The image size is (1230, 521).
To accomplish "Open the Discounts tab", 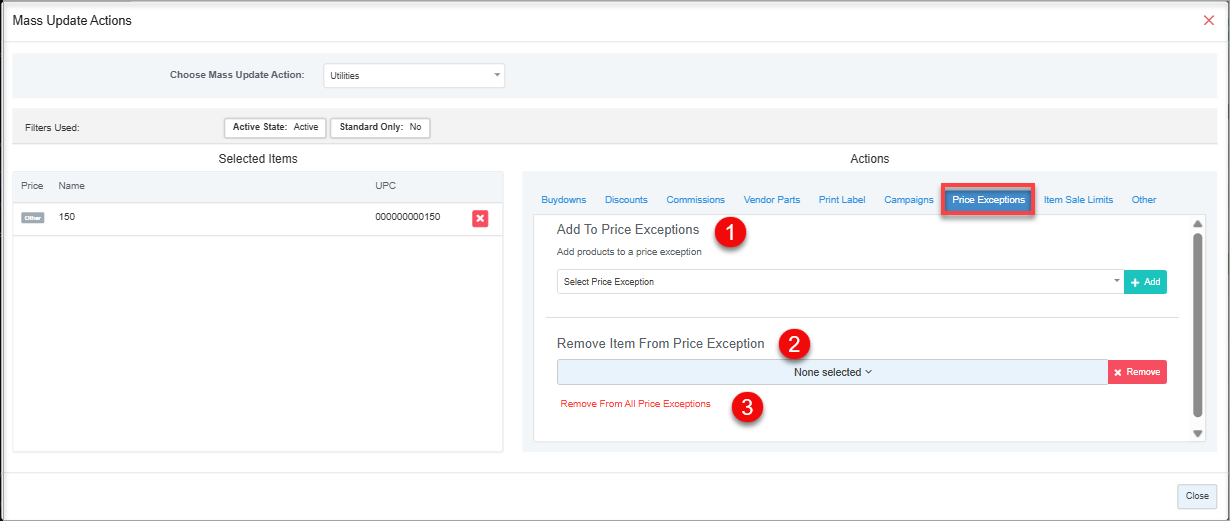I will click(626, 200).
